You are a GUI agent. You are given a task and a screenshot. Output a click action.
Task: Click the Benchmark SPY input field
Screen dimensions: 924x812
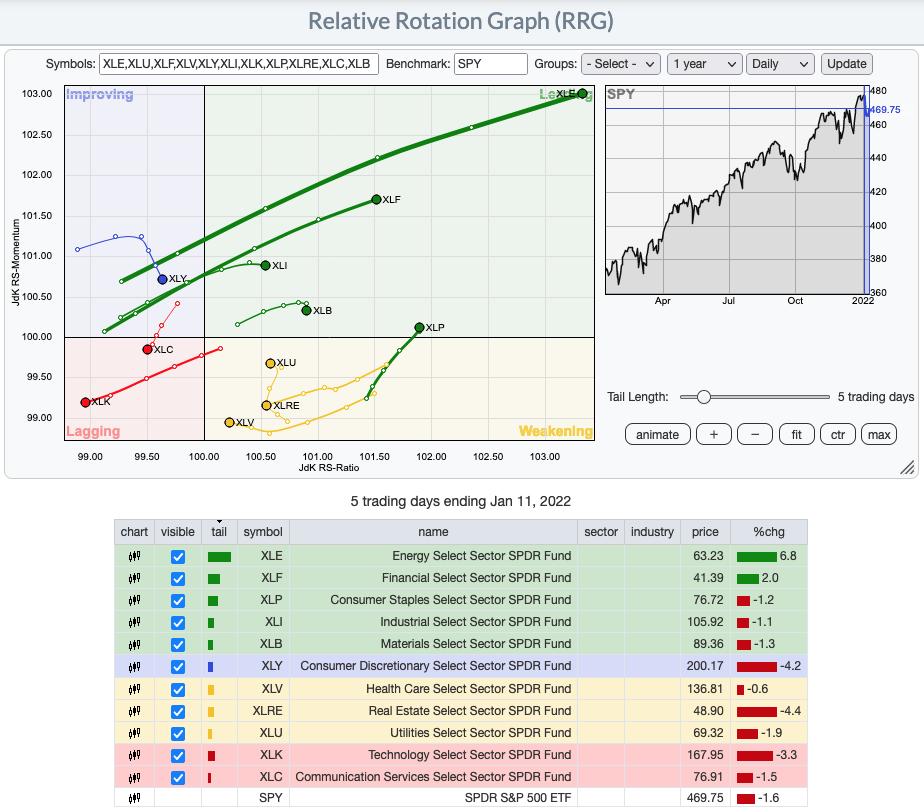[490, 64]
